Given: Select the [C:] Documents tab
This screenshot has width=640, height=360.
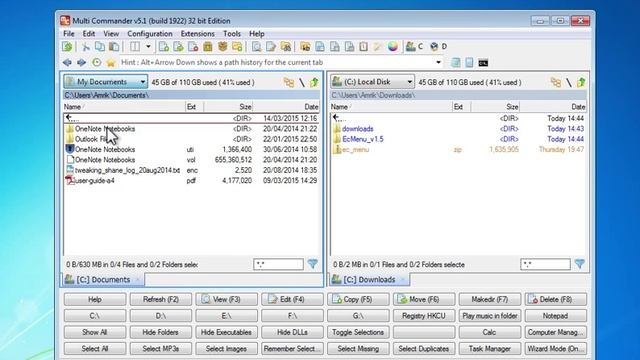Looking at the screenshot, I should 103,280.
